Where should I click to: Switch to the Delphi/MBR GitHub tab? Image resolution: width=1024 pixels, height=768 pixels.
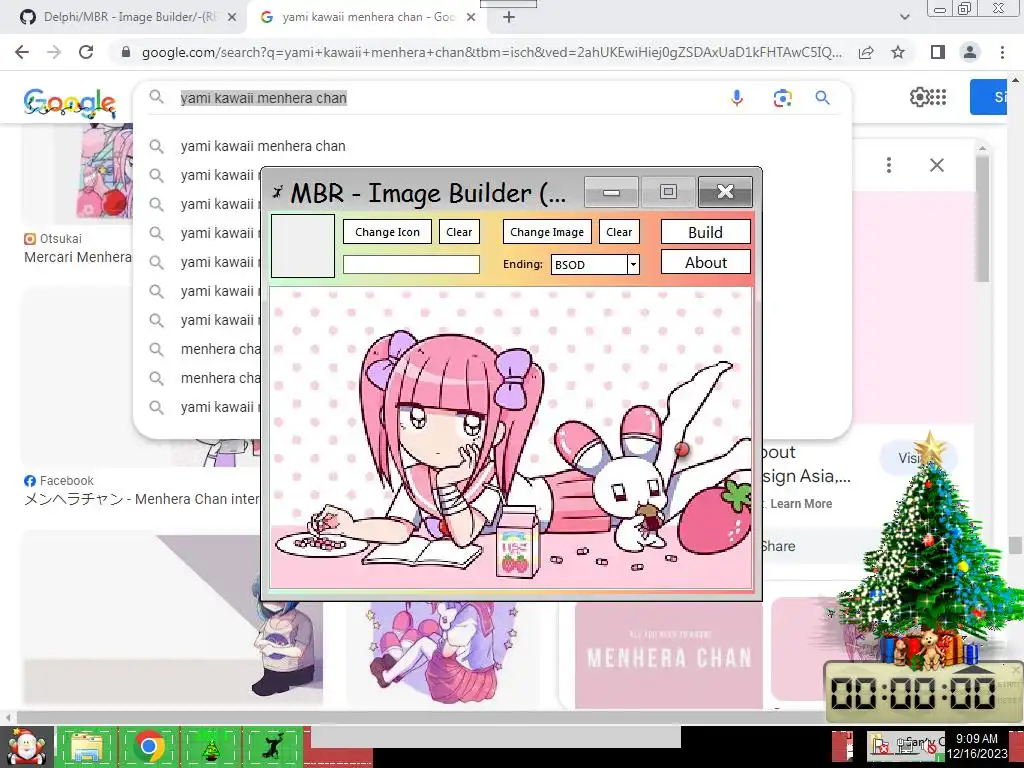(x=127, y=17)
